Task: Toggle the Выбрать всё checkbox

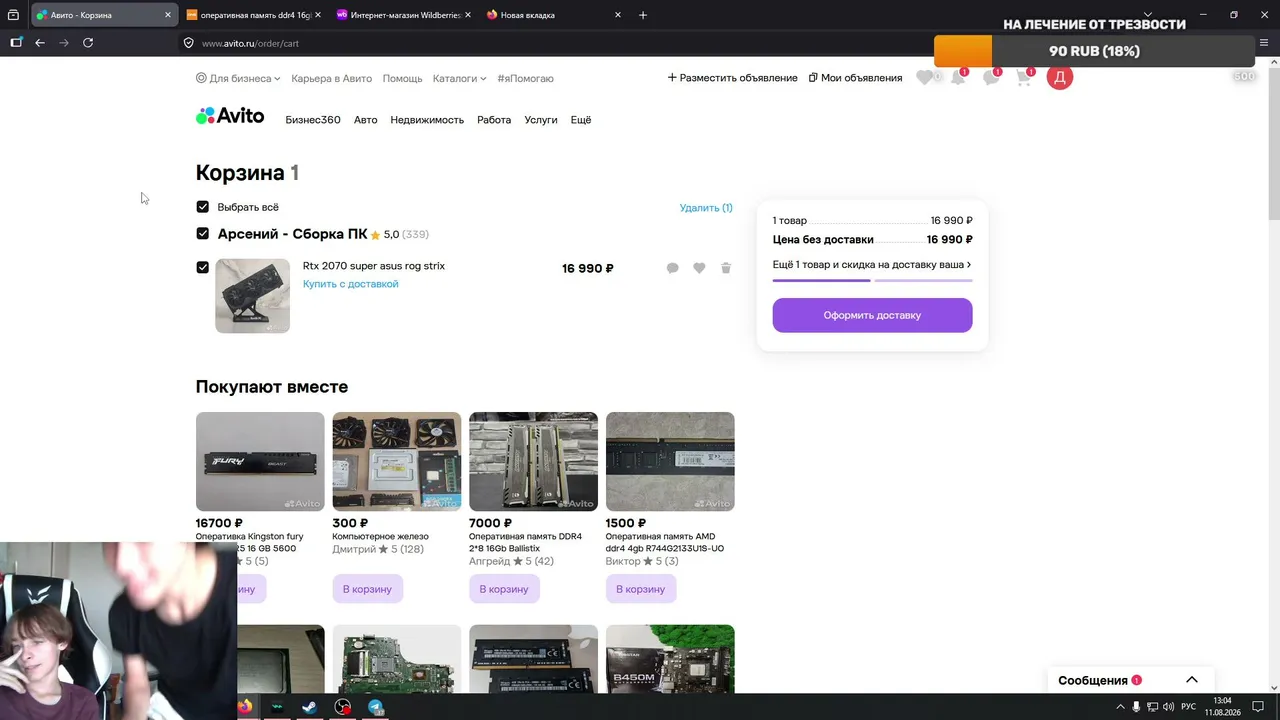Action: [203, 207]
